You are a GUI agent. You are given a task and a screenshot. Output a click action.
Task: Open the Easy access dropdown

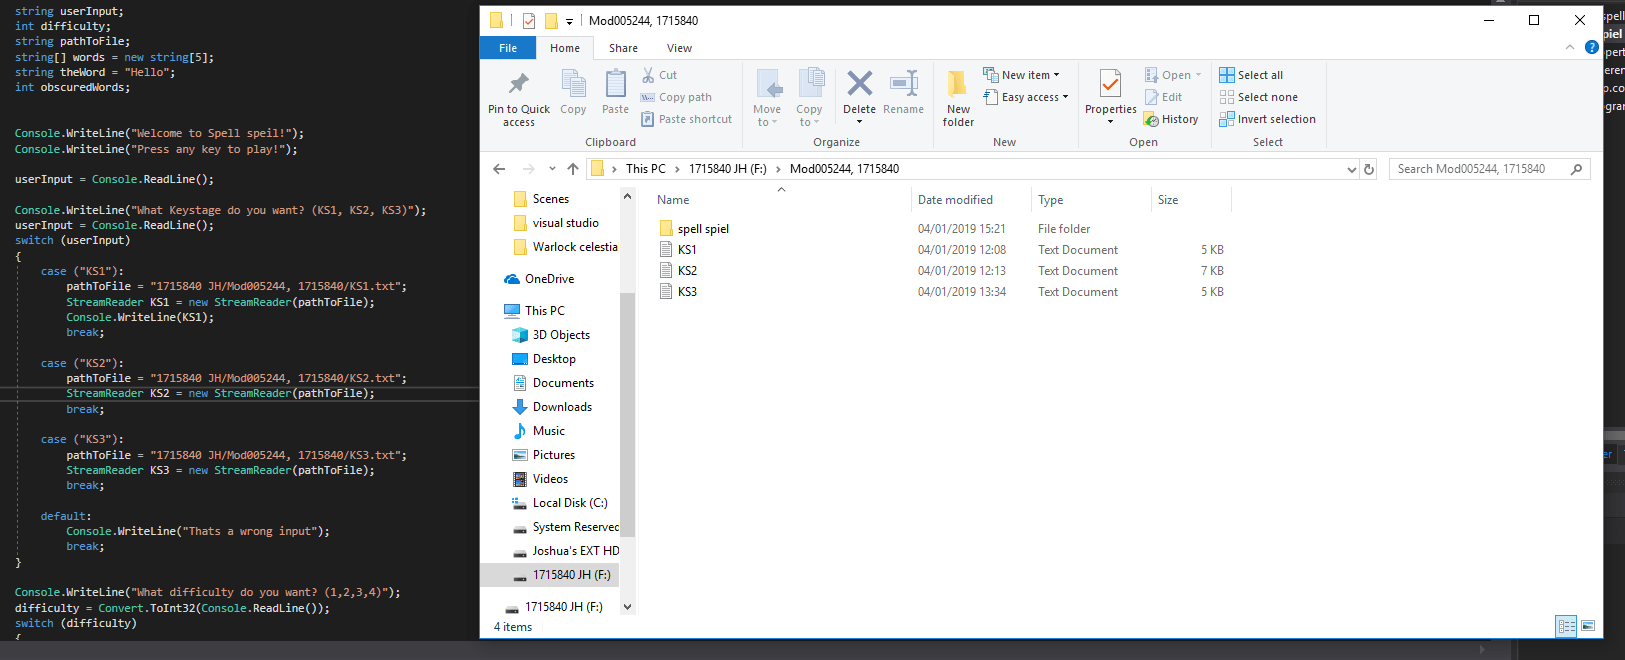[1026, 97]
